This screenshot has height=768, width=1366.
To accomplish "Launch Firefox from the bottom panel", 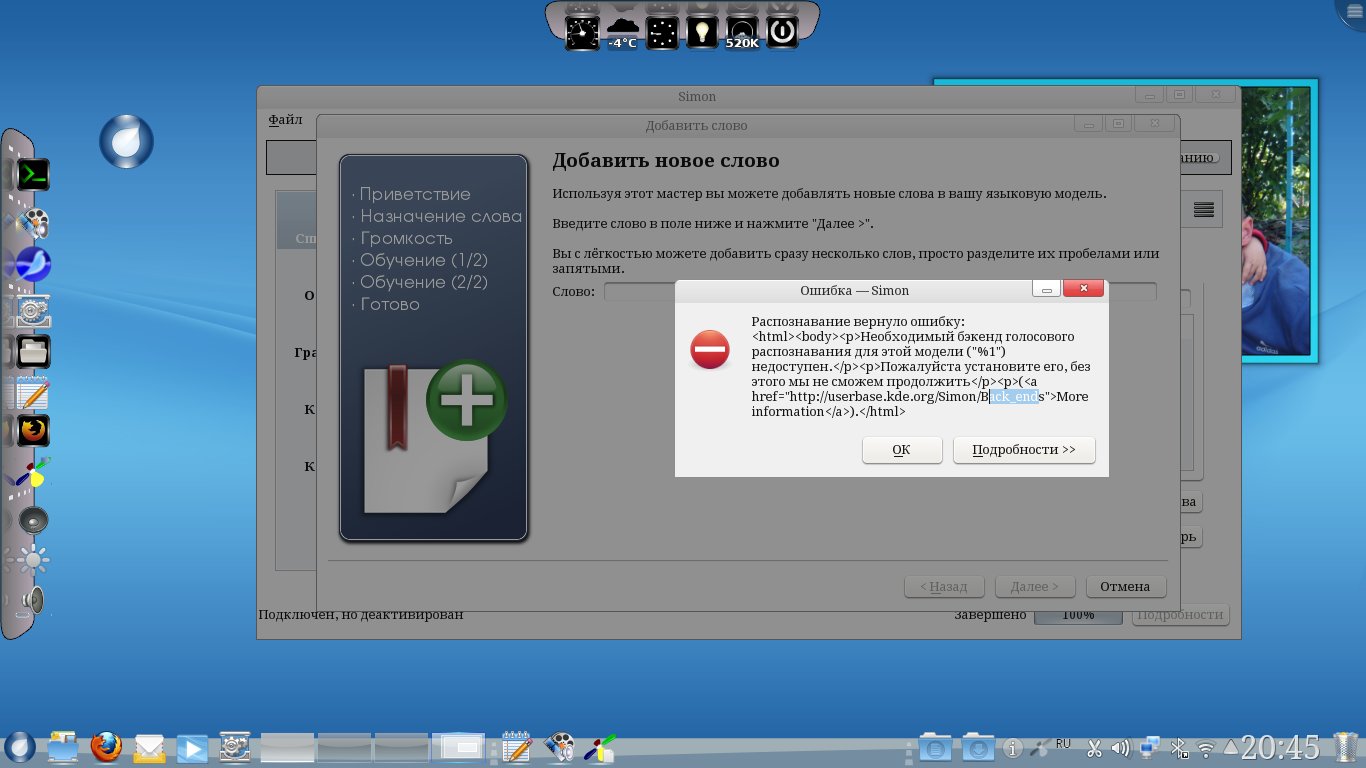I will (x=106, y=747).
